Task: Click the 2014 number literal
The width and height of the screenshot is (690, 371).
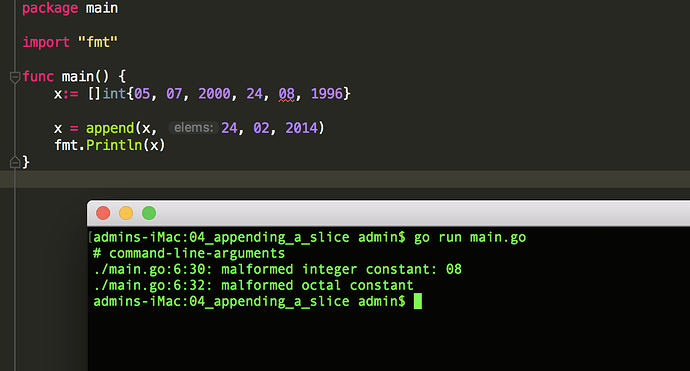Action: pyautogui.click(x=301, y=128)
